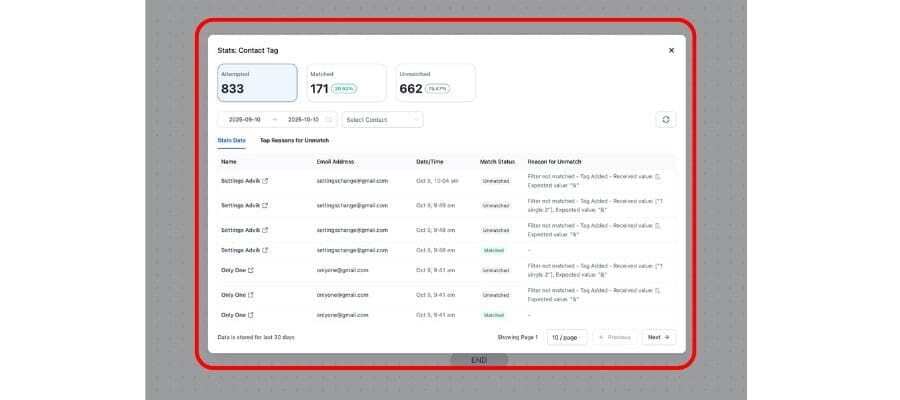The height and width of the screenshot is (400, 900).
Task: Open external link for the 9:49 am Settings Advik row
Action: tap(265, 205)
